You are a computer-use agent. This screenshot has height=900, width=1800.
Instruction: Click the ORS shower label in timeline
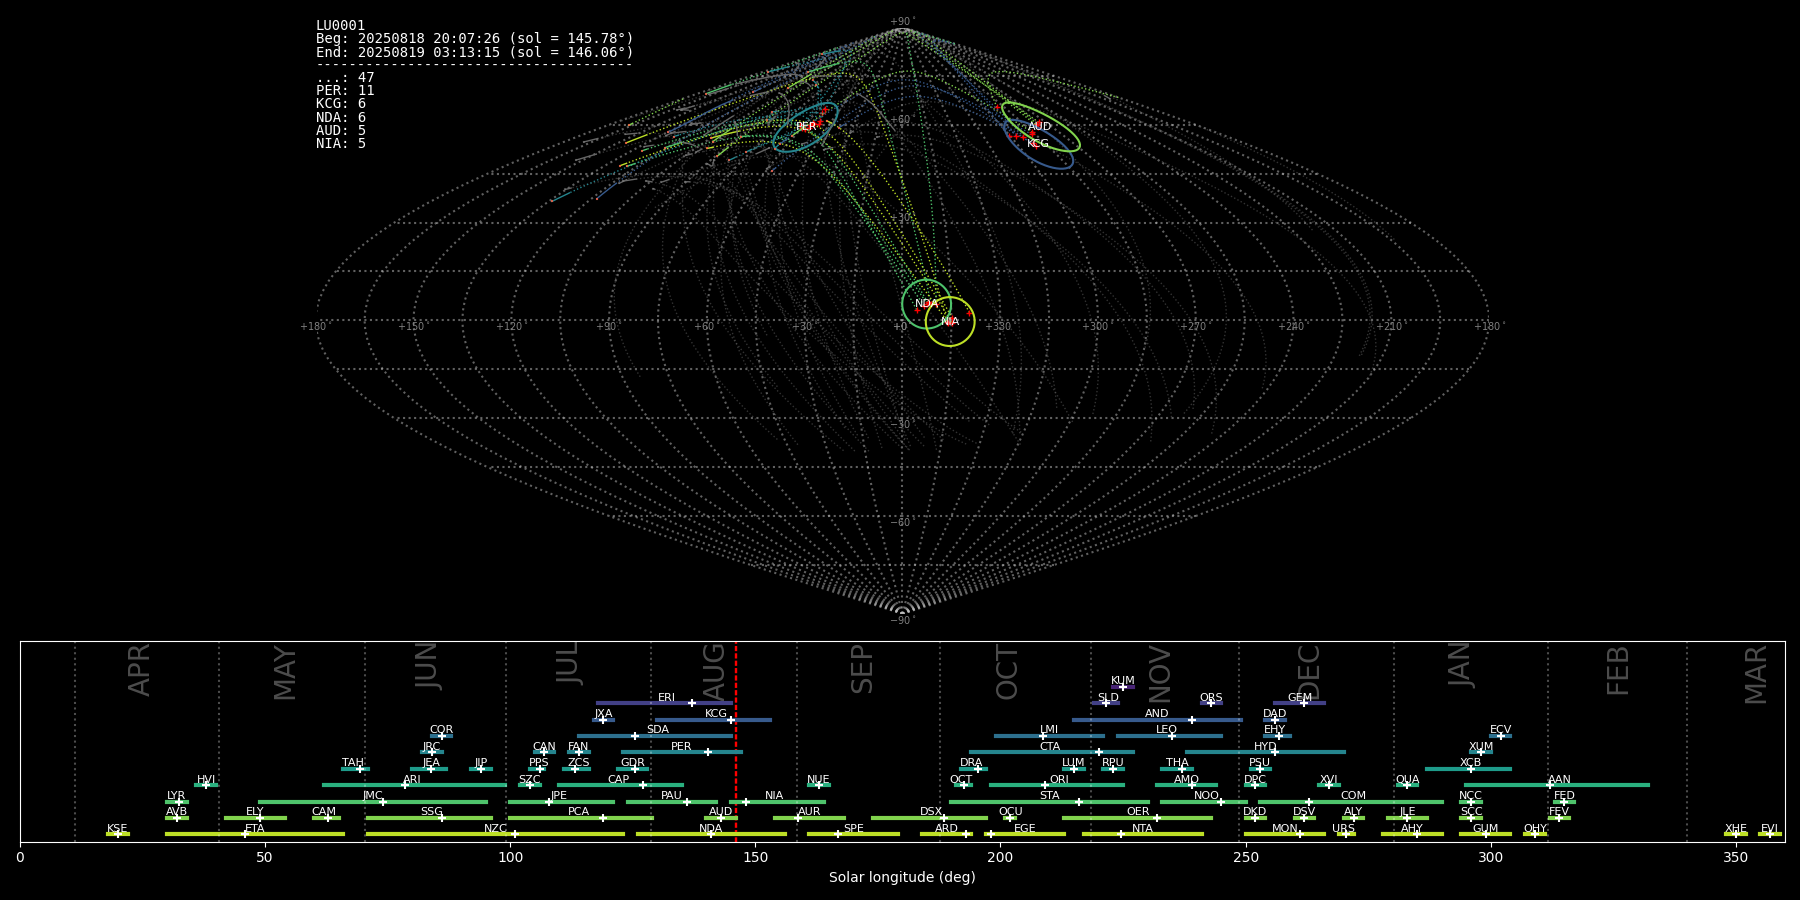[x=1211, y=698]
